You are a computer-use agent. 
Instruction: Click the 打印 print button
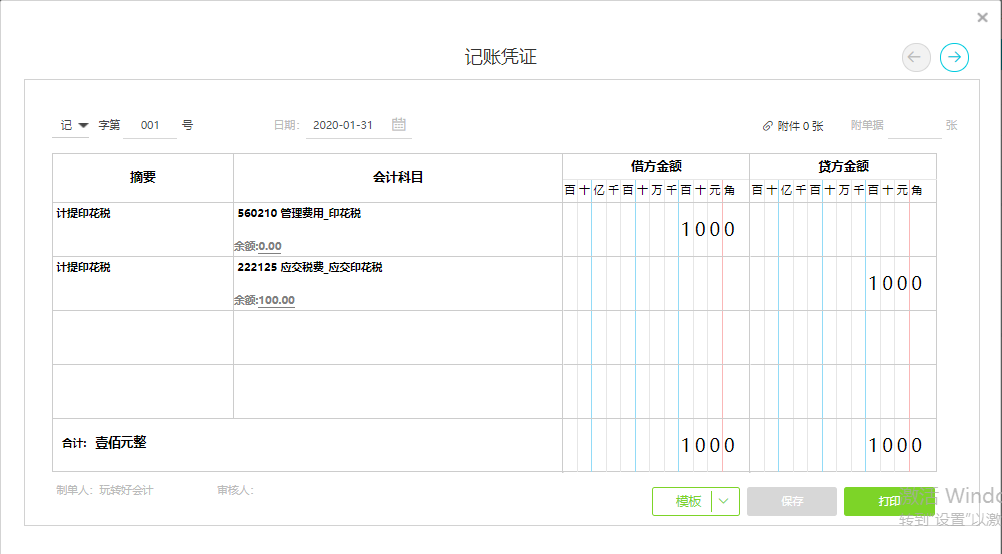point(889,502)
